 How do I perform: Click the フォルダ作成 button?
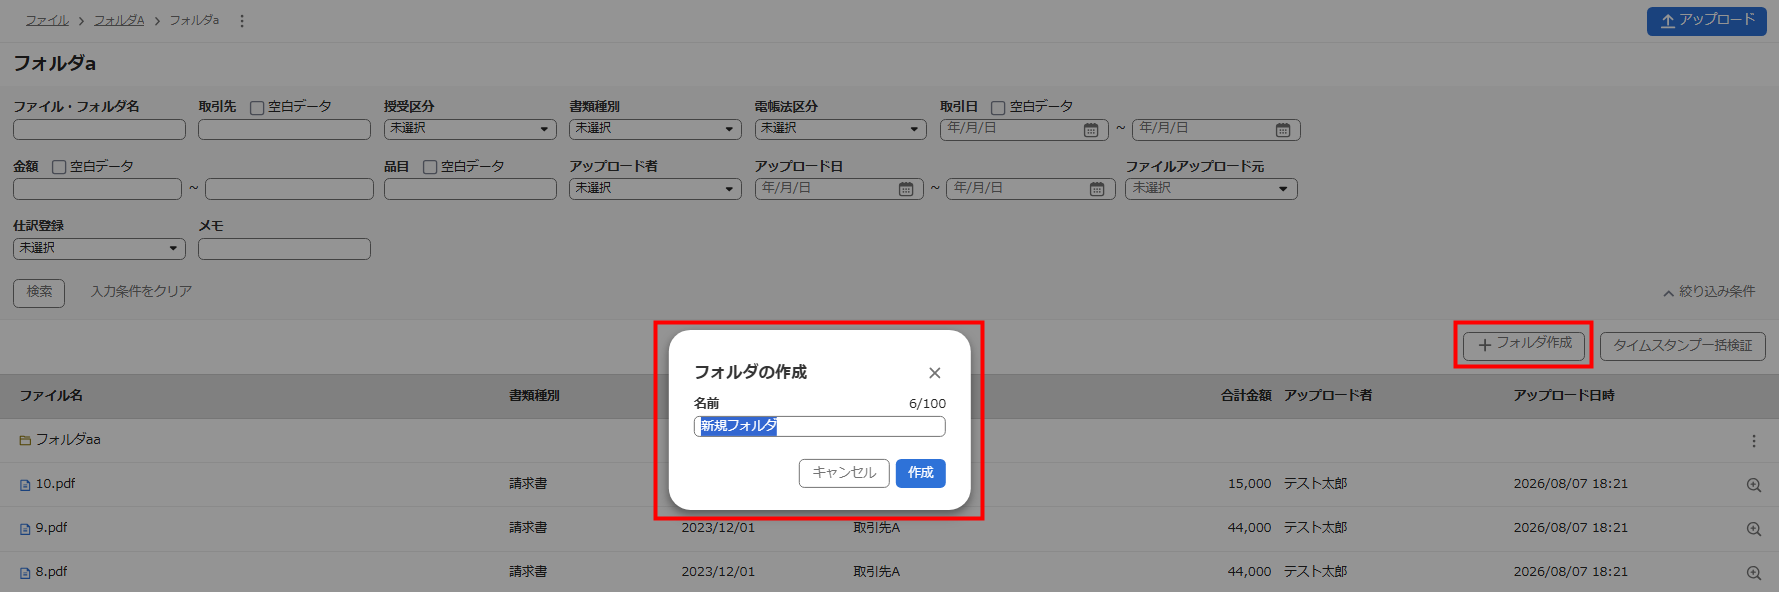click(x=1524, y=344)
